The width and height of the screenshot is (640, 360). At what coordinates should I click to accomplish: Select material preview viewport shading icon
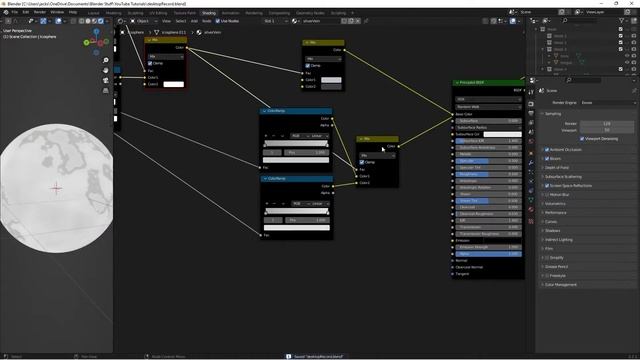[94, 21]
